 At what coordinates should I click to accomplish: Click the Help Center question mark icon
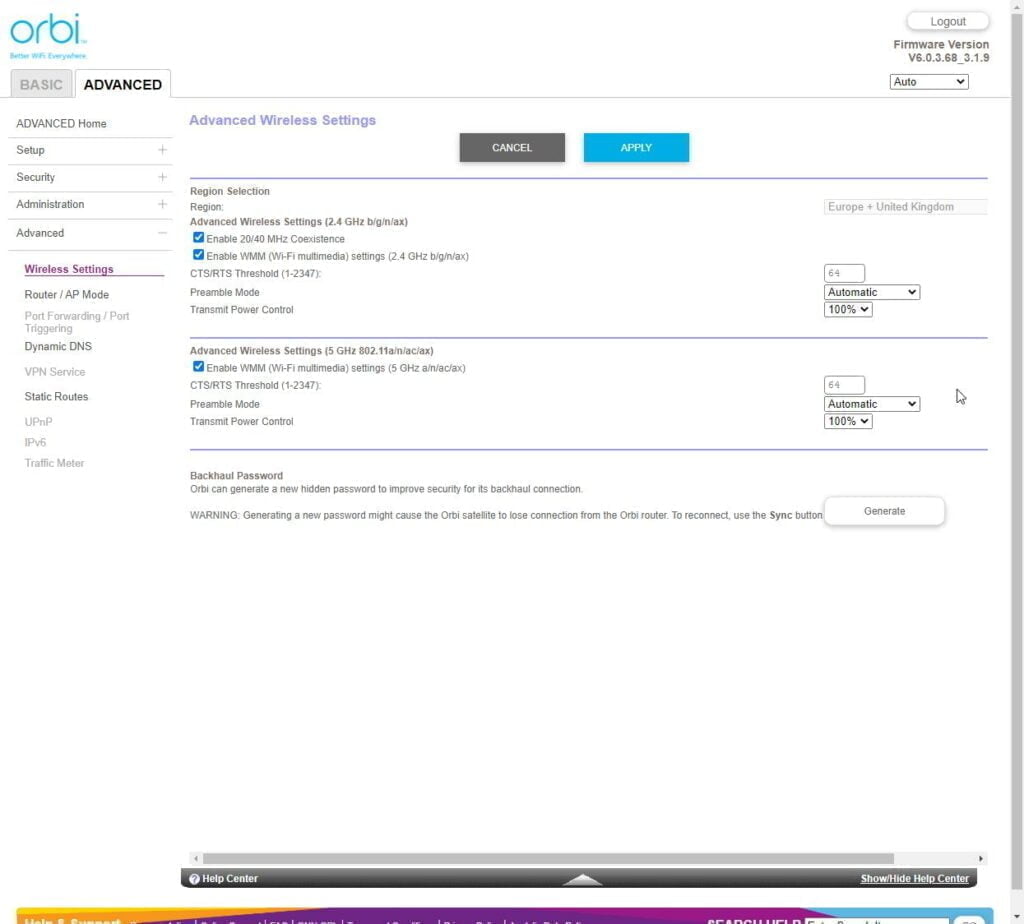(x=194, y=879)
